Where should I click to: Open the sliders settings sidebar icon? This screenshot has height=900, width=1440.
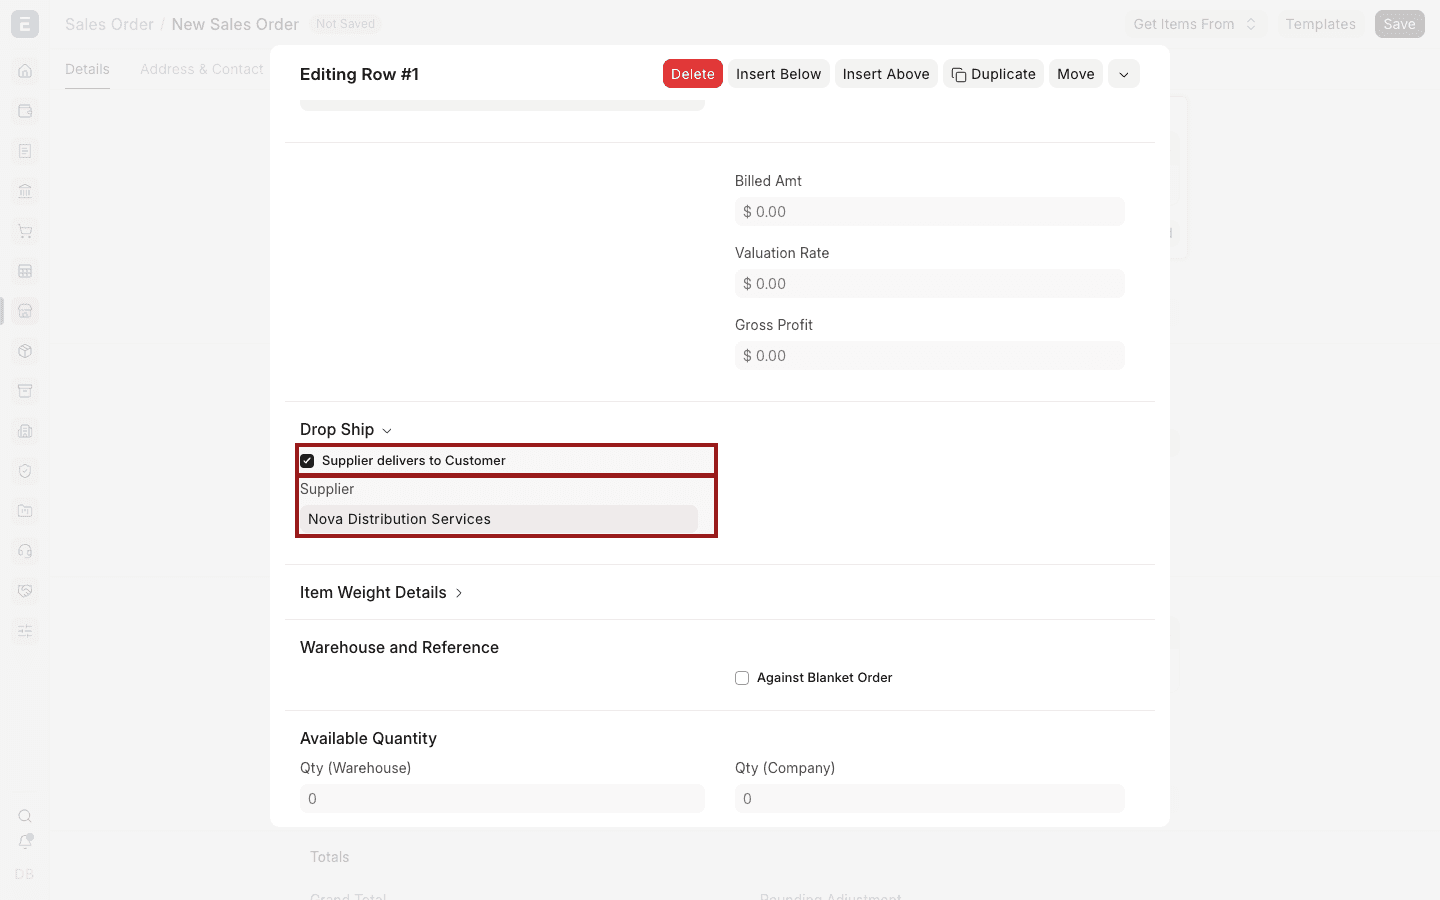click(25, 631)
